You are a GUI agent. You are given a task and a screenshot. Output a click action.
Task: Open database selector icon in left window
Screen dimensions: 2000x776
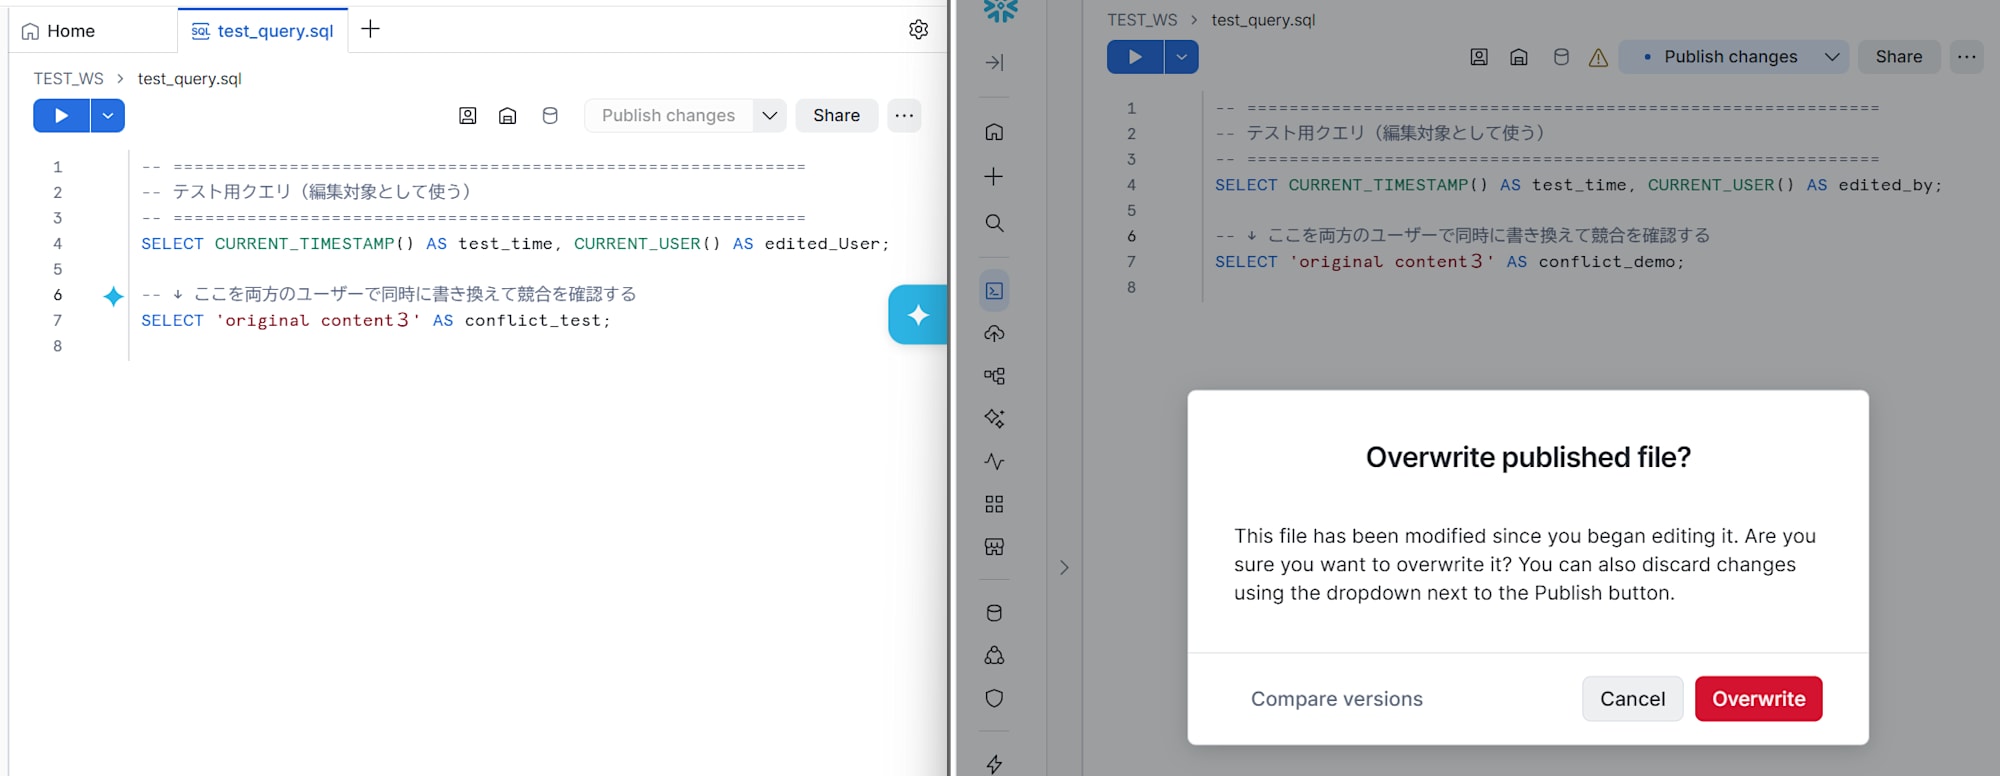click(x=550, y=116)
